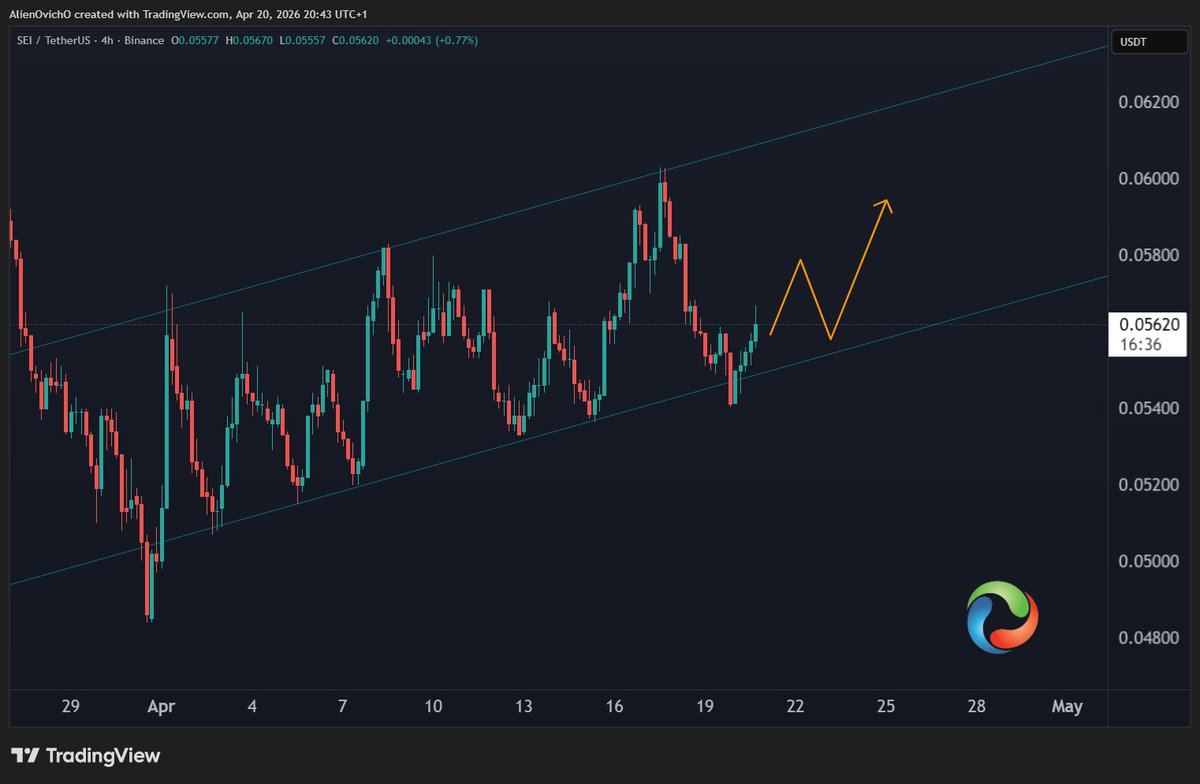Viewport: 1200px width, 784px height.
Task: Click the 0.06200 price axis label
Action: tap(1150, 102)
